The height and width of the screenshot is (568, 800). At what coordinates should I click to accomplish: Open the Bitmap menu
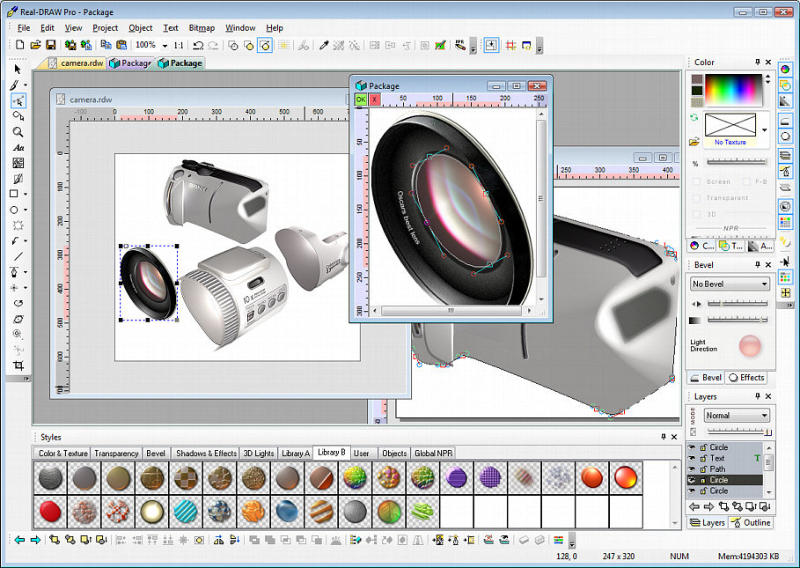[202, 28]
